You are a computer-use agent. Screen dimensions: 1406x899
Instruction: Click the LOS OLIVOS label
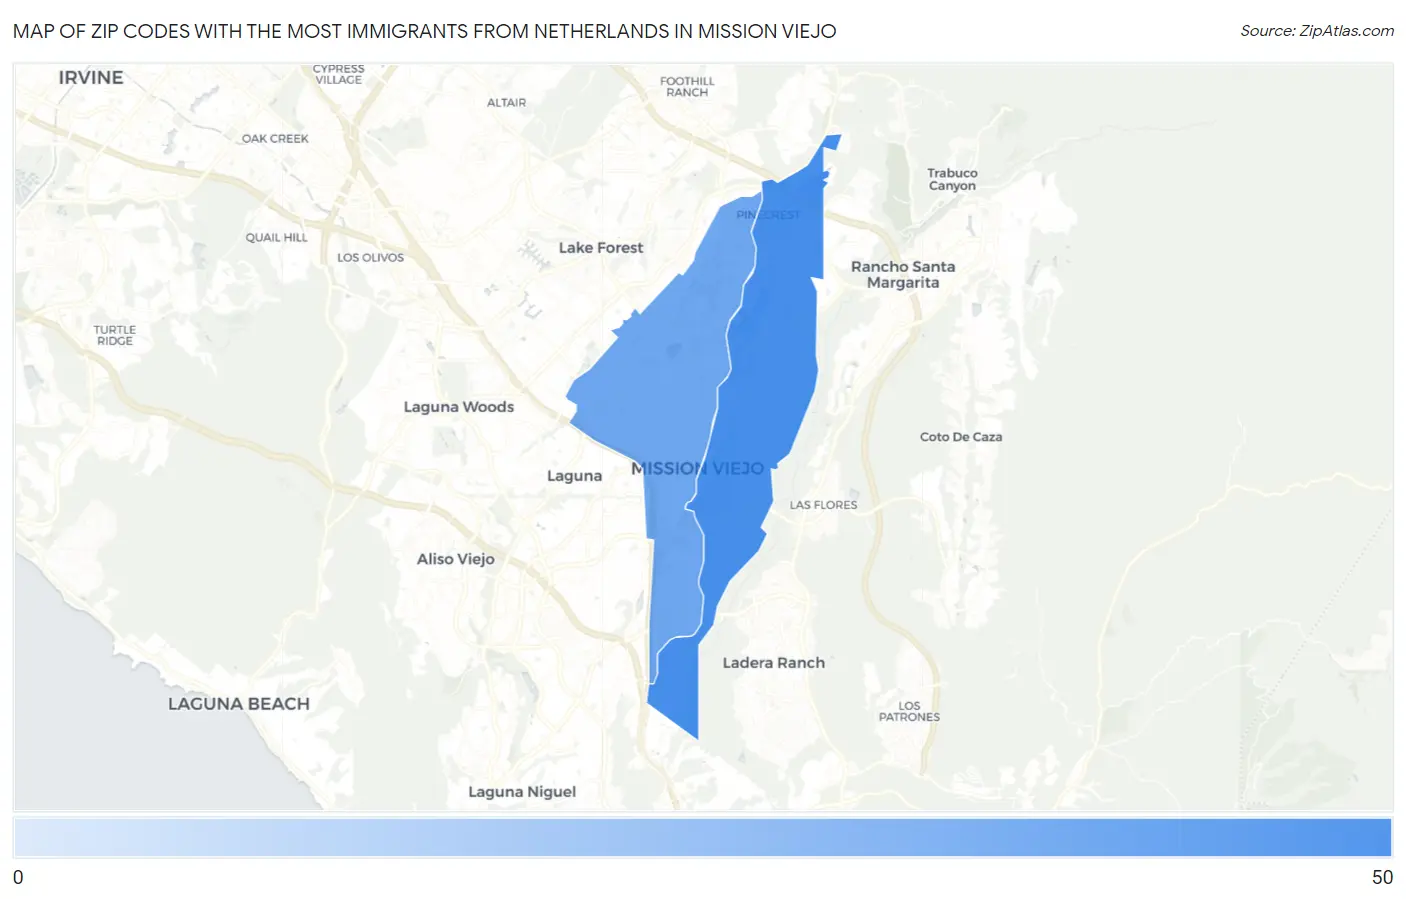coord(370,257)
